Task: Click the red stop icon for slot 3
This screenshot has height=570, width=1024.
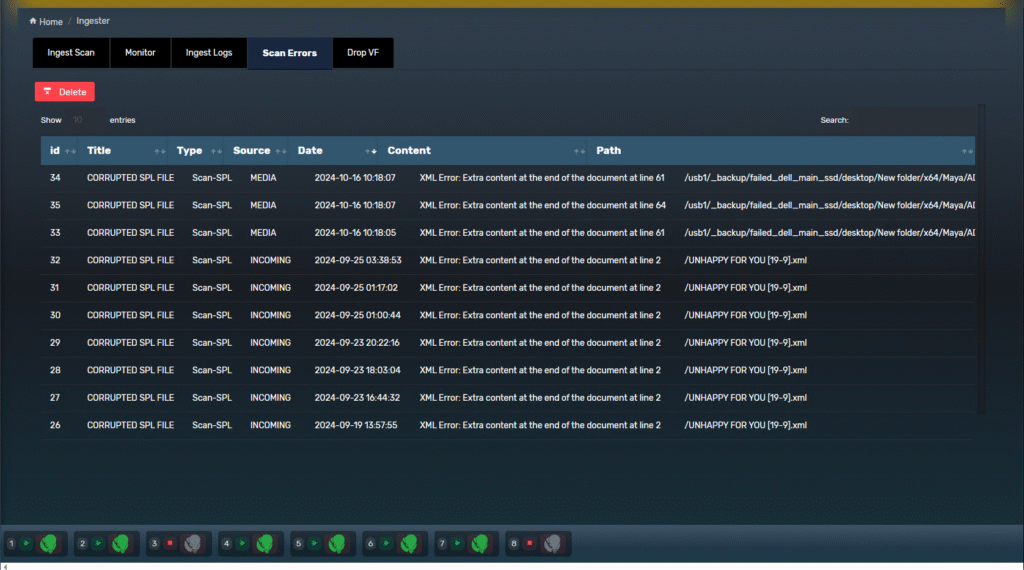Action: pos(170,544)
